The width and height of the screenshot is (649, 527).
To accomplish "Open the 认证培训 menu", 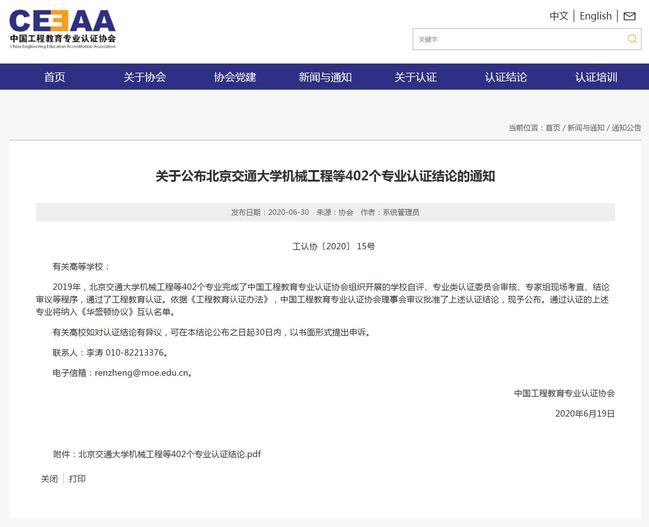I will [596, 77].
